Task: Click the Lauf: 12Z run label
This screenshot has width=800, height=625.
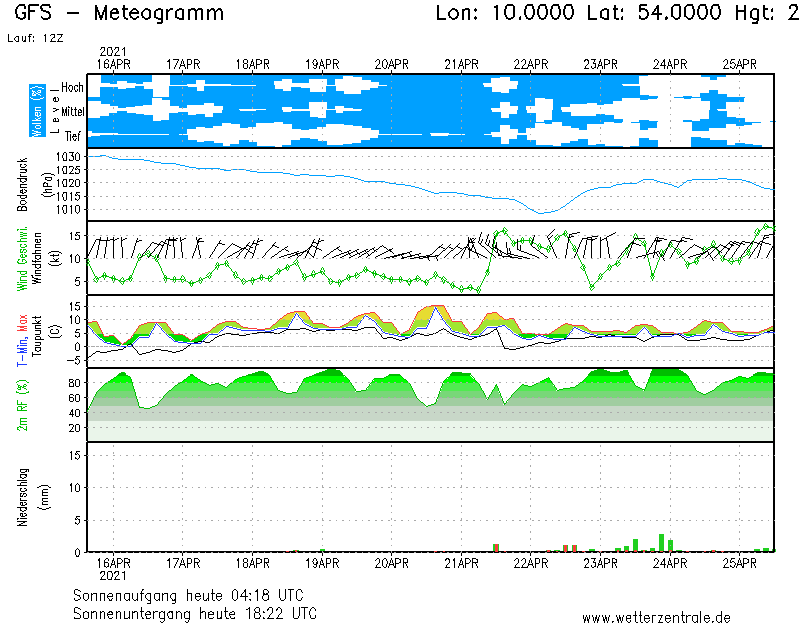Action: 35,38
